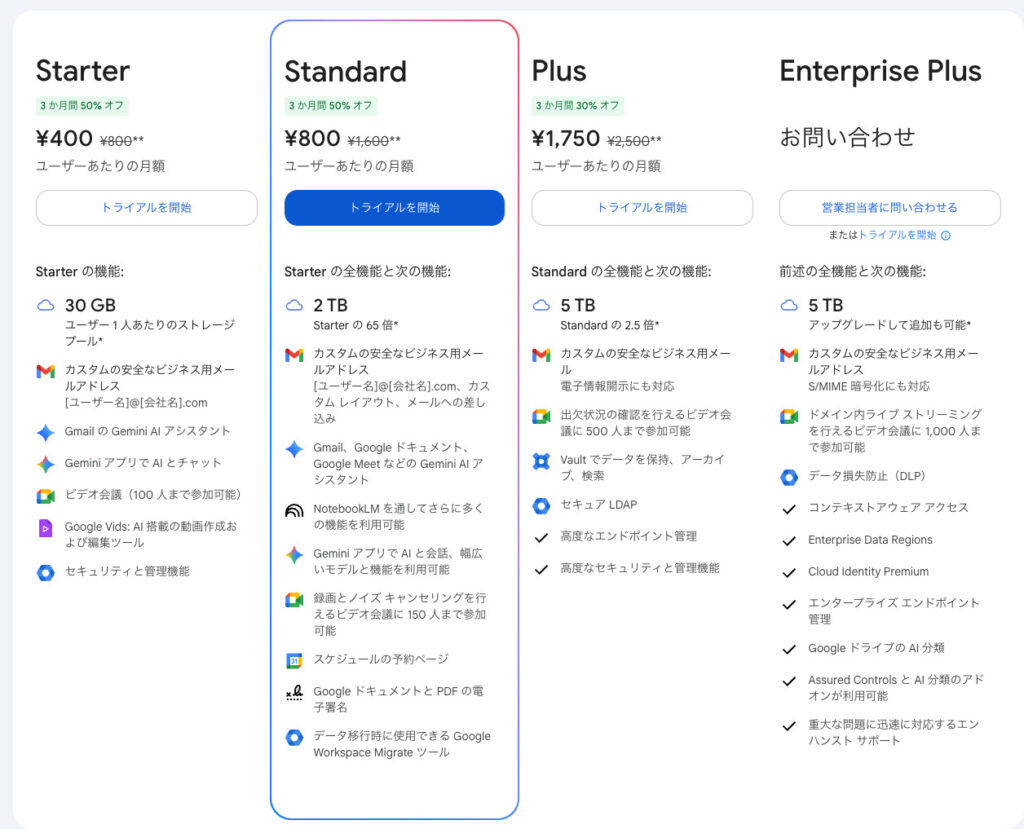Click the eSignature icon in Standard plan
Image resolution: width=1024 pixels, height=829 pixels.
tap(294, 692)
